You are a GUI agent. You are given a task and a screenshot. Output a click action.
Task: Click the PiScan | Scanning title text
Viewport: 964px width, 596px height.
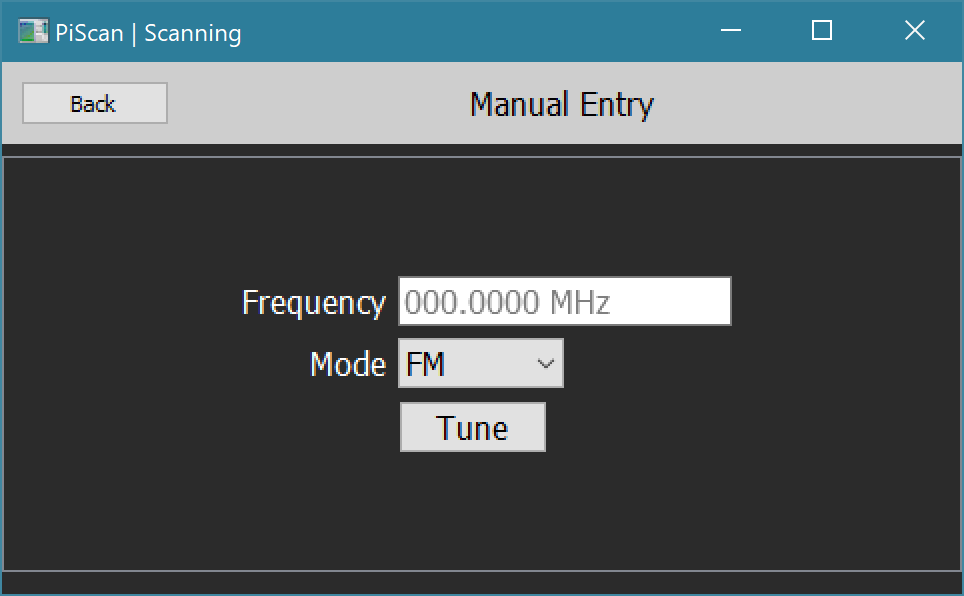pyautogui.click(x=148, y=33)
